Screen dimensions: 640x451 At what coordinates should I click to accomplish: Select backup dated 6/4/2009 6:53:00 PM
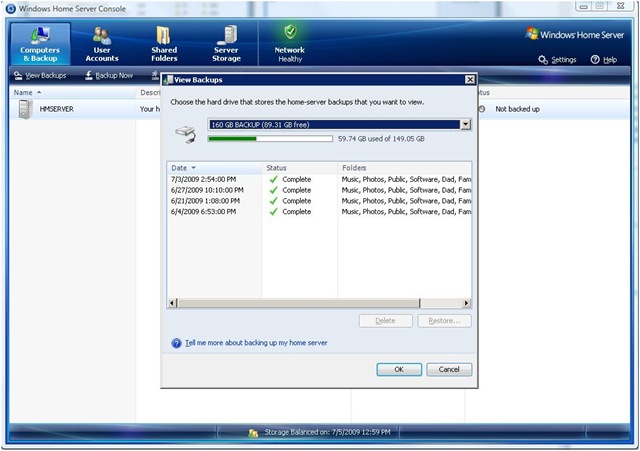coord(203,211)
